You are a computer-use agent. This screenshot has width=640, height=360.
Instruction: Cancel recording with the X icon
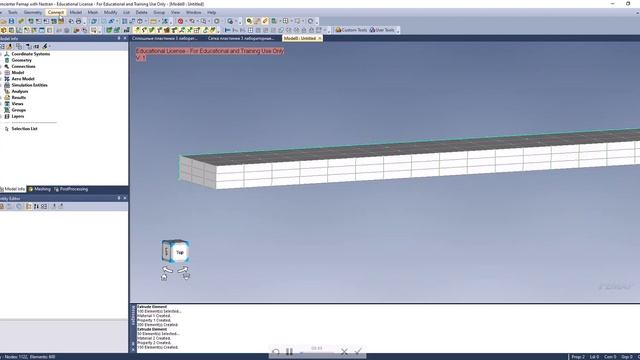(344, 352)
